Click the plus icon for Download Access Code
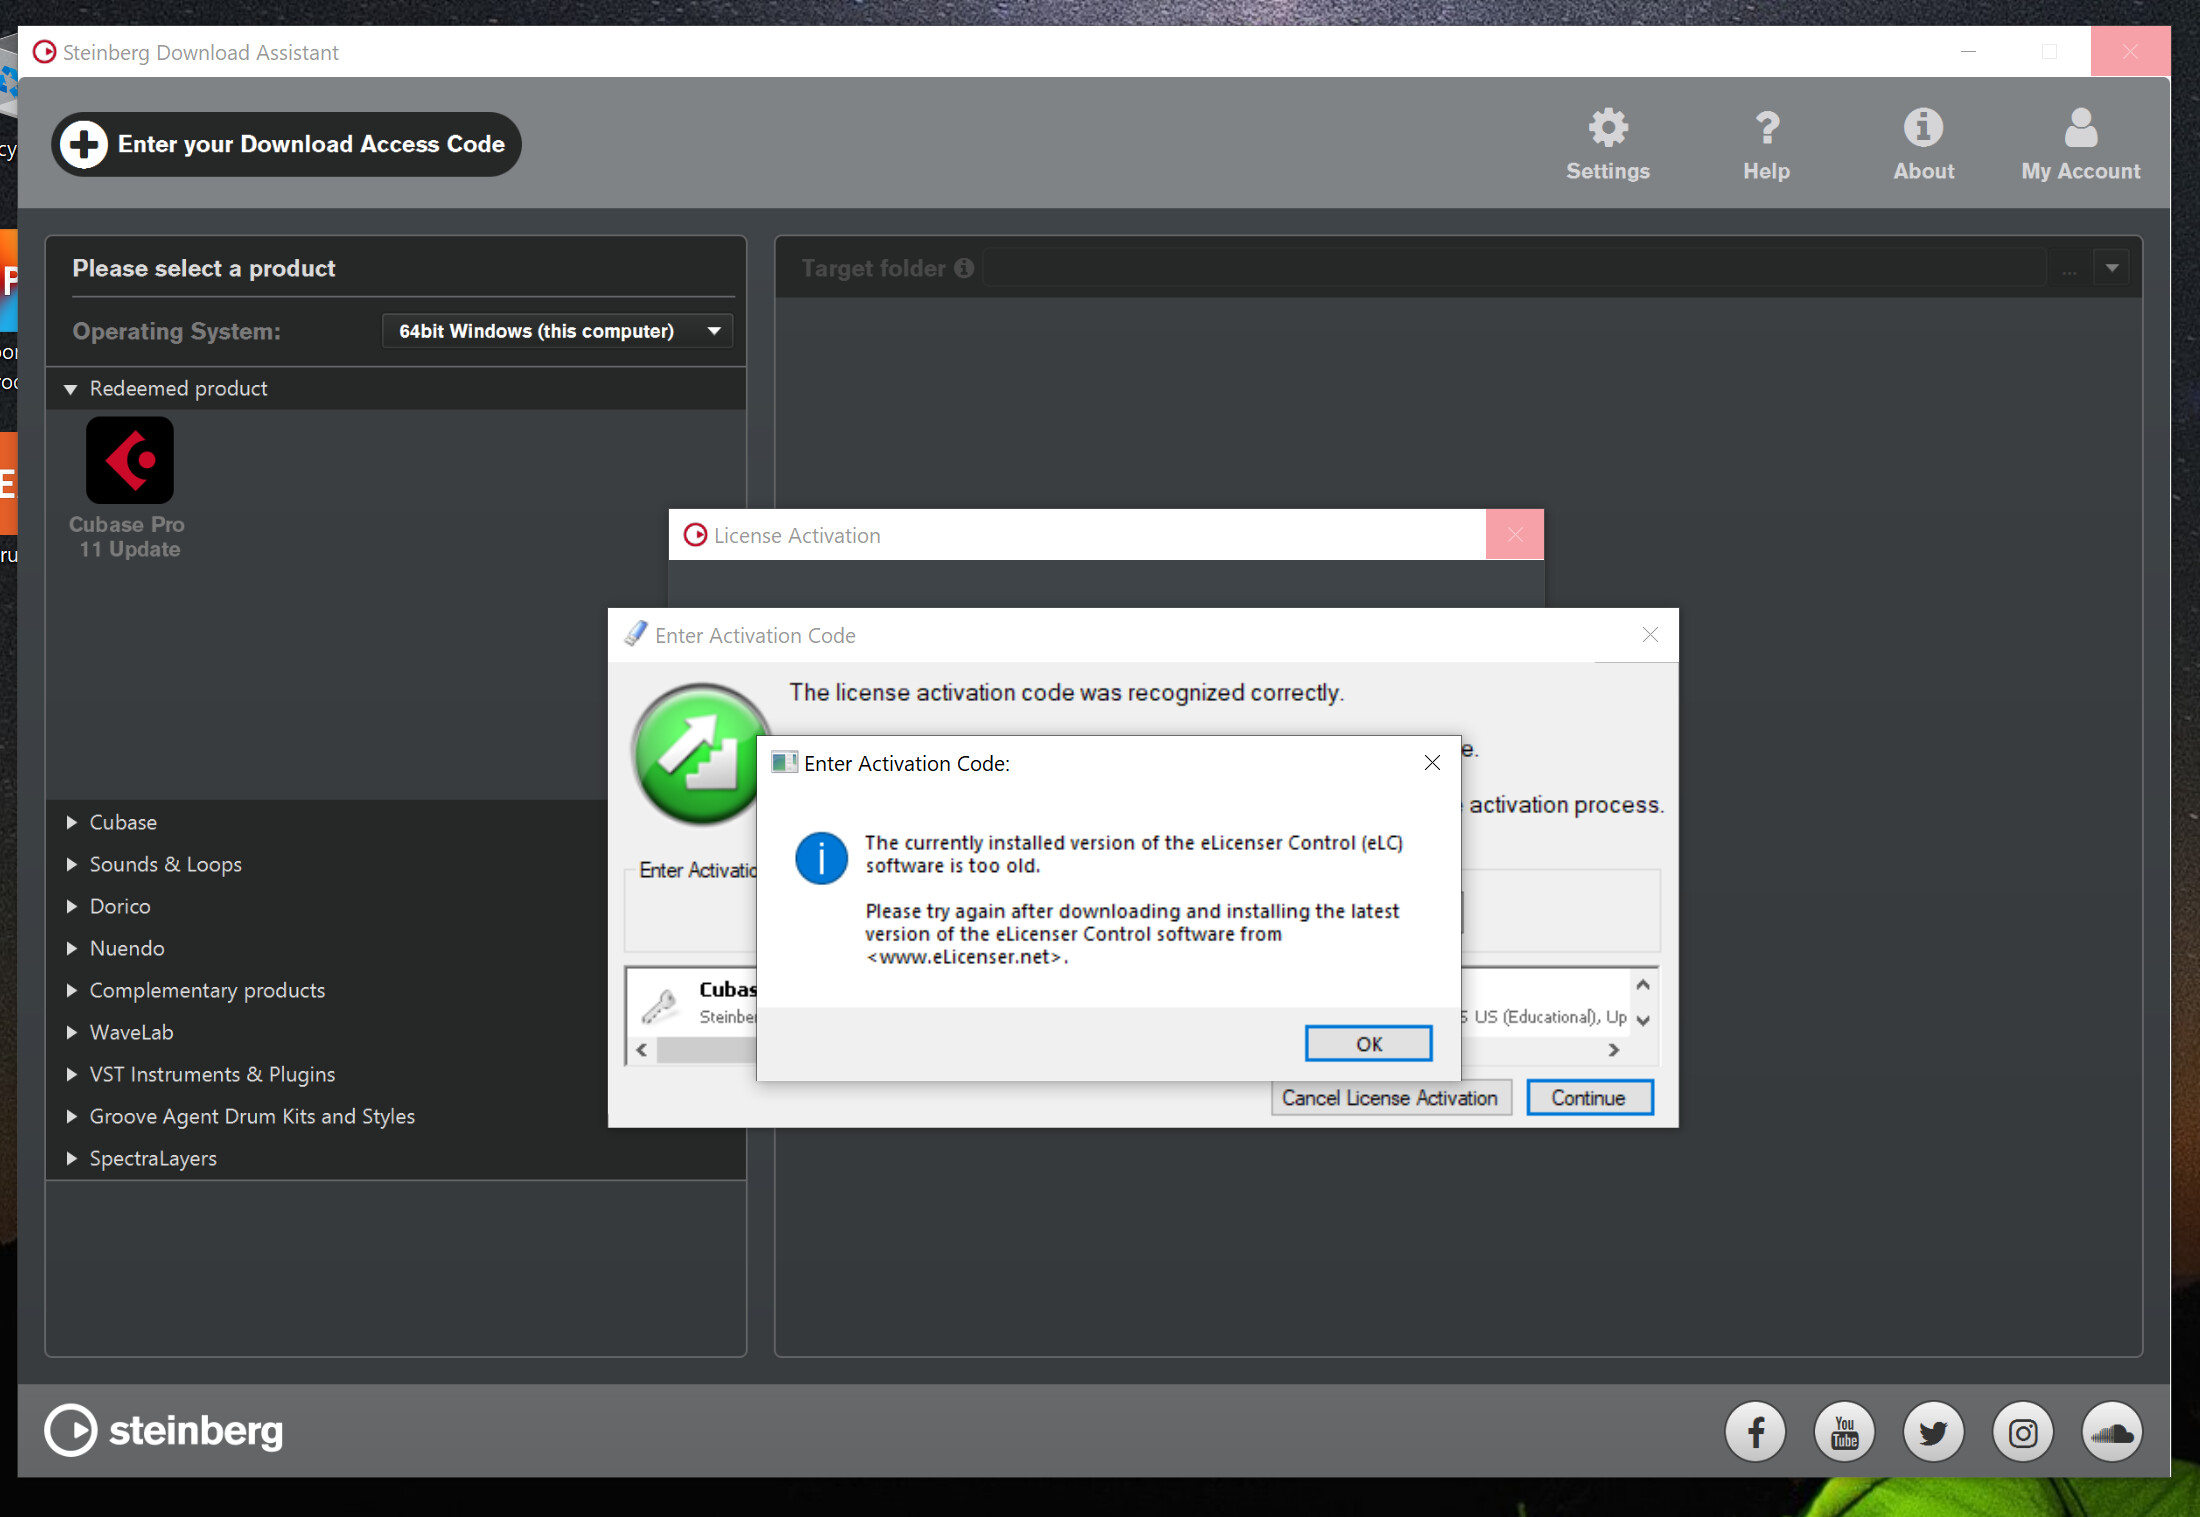The width and height of the screenshot is (2200, 1517). coord(84,145)
